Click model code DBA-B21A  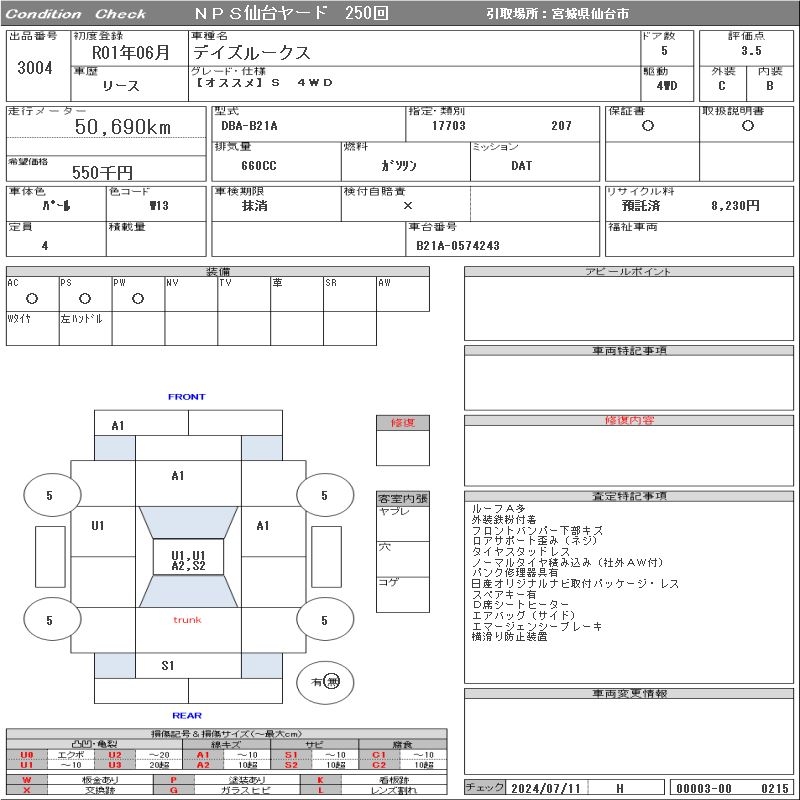pos(249,126)
